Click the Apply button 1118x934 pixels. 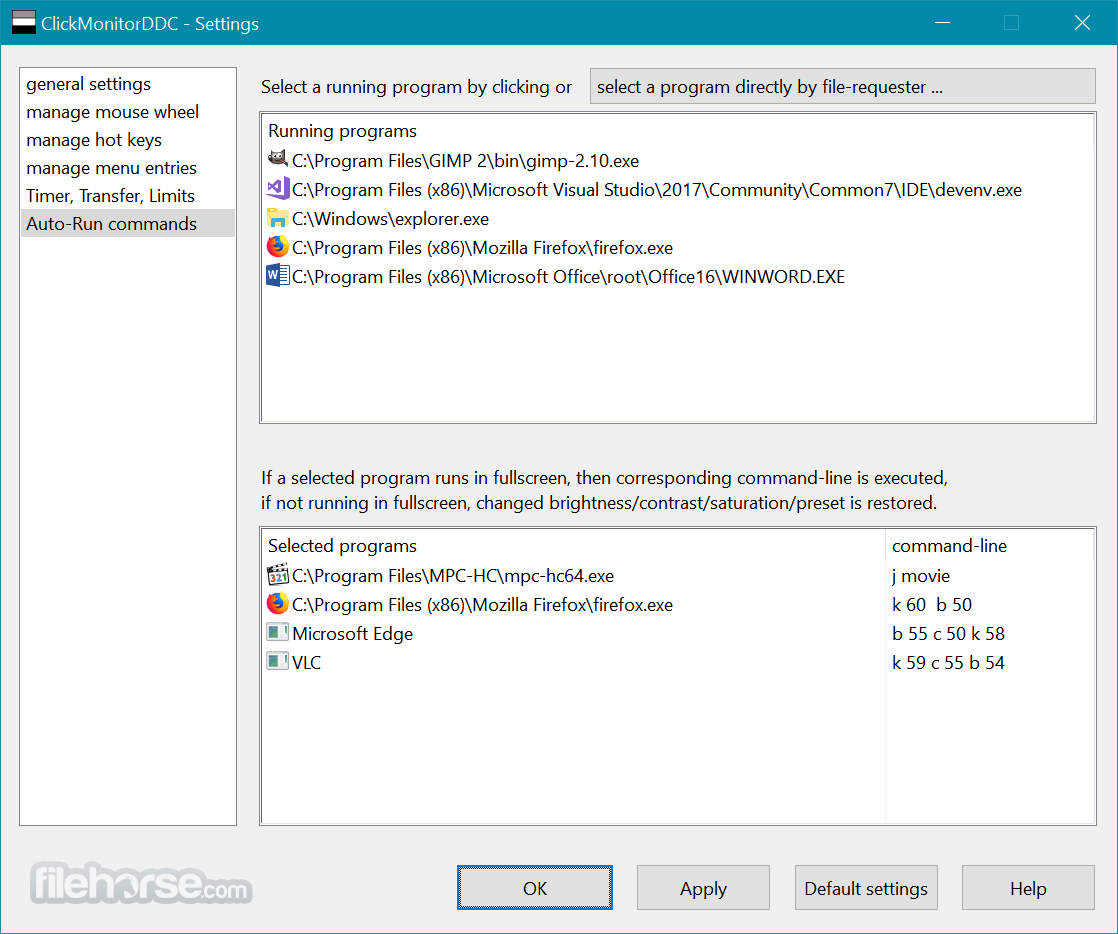pos(703,888)
